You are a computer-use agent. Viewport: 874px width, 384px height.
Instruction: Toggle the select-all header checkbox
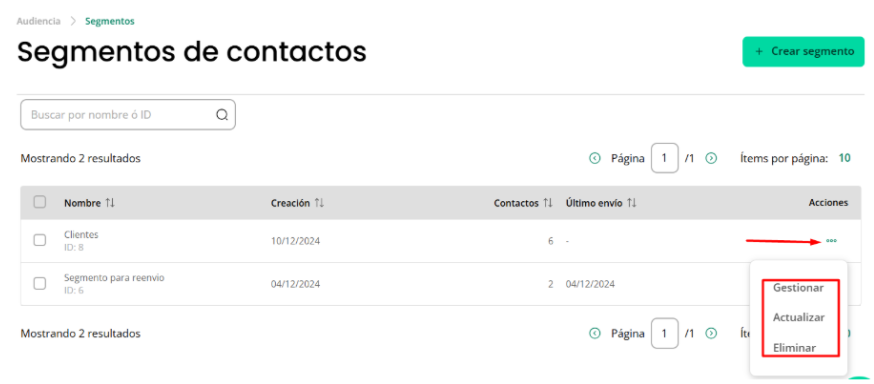40,202
